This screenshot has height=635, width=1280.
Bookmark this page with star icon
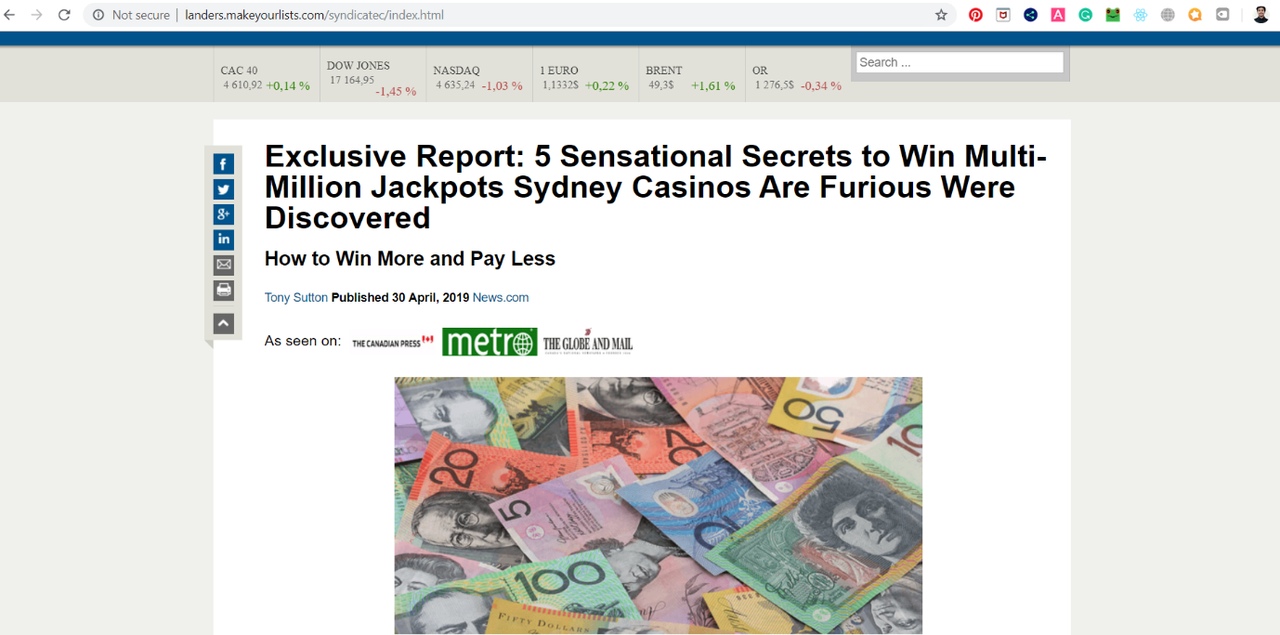coord(941,15)
